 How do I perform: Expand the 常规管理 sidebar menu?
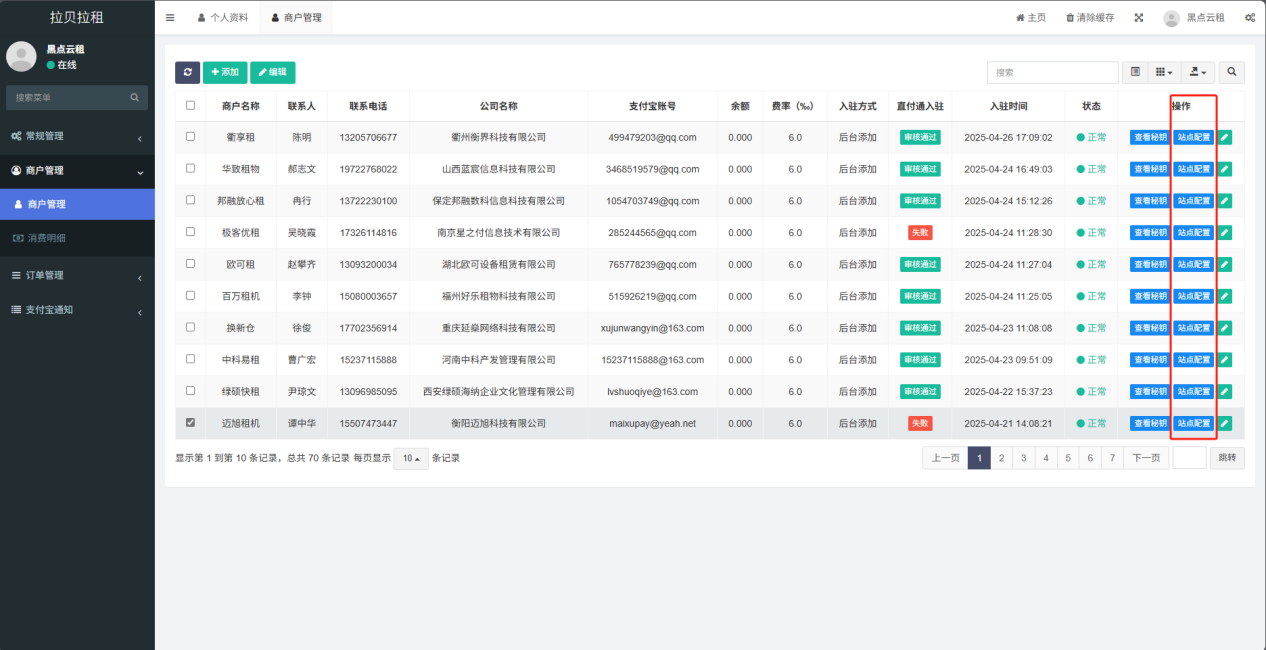(x=77, y=136)
